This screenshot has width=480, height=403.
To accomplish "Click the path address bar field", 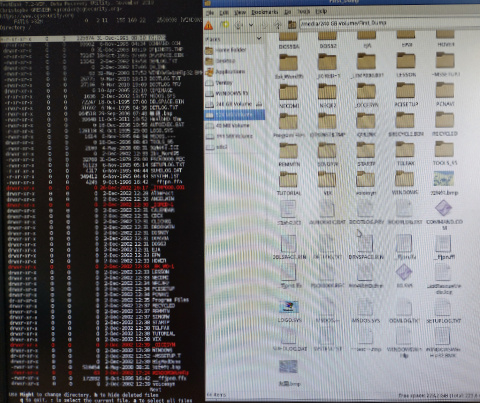I will pyautogui.click(x=388, y=23).
